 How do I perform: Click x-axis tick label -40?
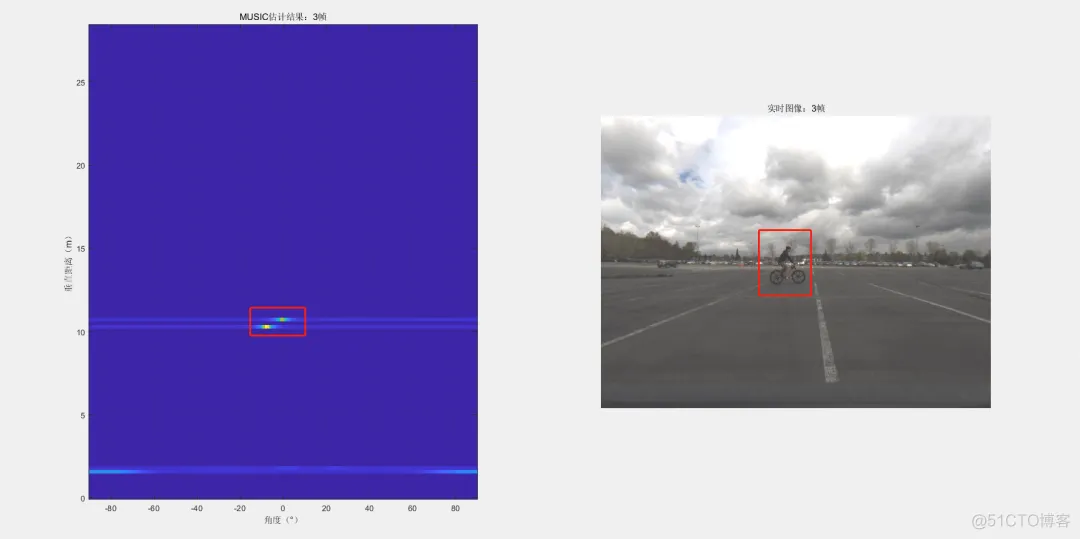point(197,509)
